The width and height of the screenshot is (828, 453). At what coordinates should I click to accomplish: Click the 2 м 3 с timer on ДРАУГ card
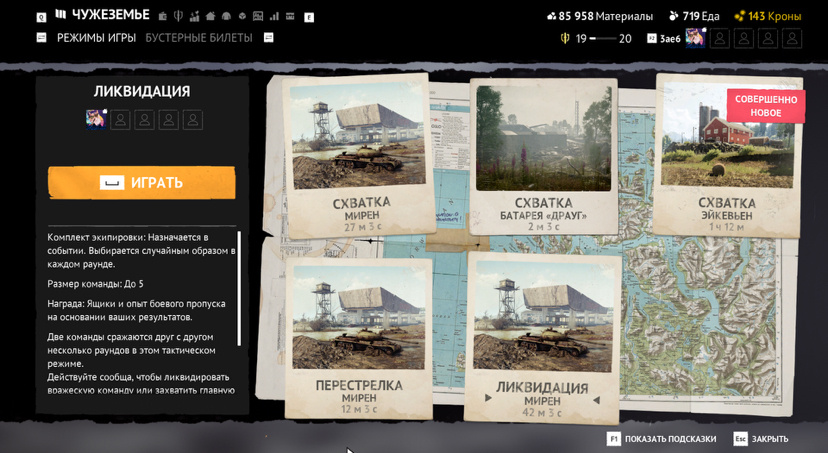pyautogui.click(x=543, y=226)
